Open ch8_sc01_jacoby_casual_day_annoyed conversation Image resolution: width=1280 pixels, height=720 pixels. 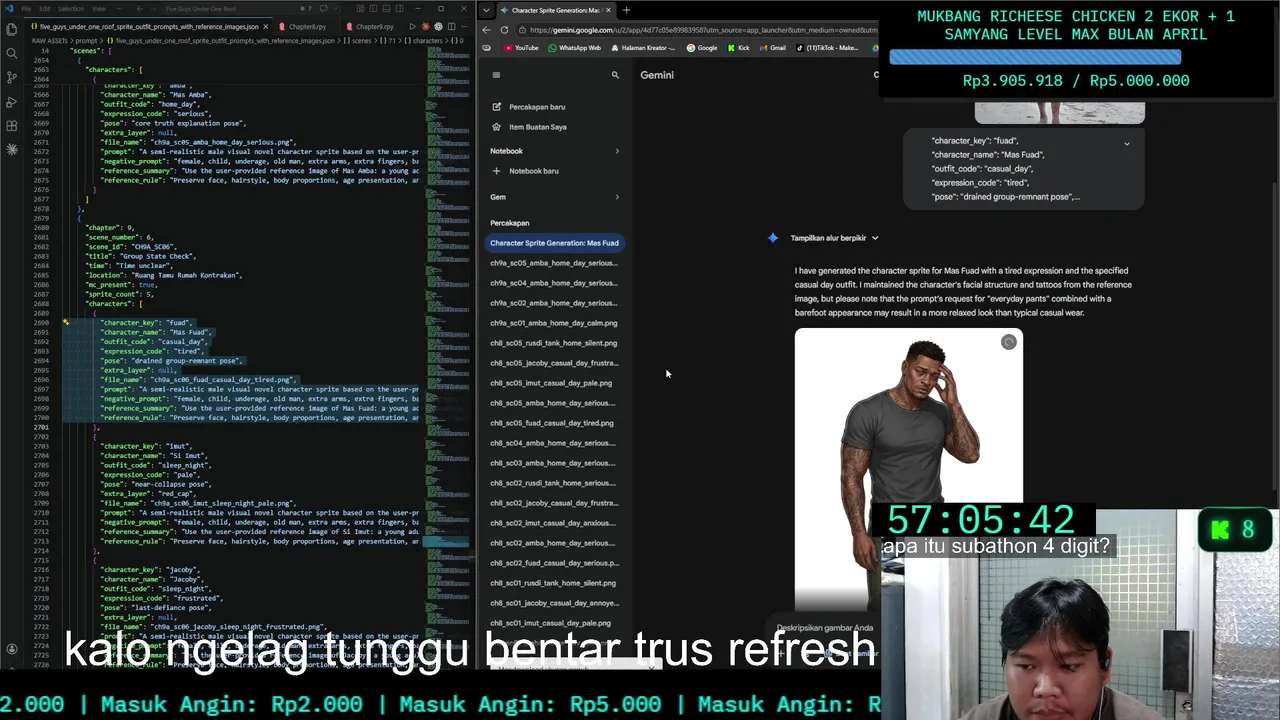tap(554, 603)
